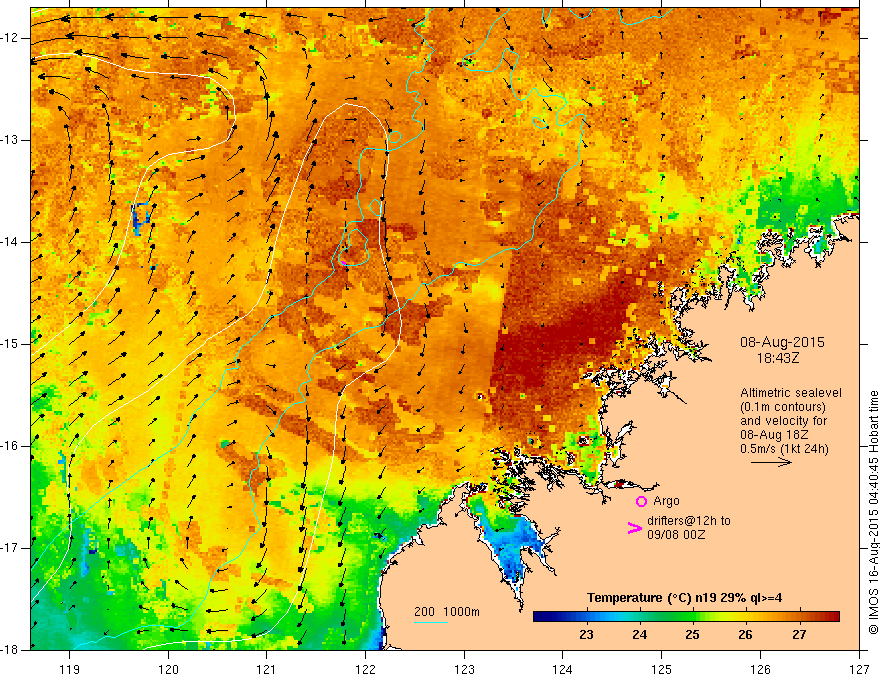Screen dimensions: 880x680
Task: Click the 'drifters@12h to' legend text
Action: click(689, 521)
